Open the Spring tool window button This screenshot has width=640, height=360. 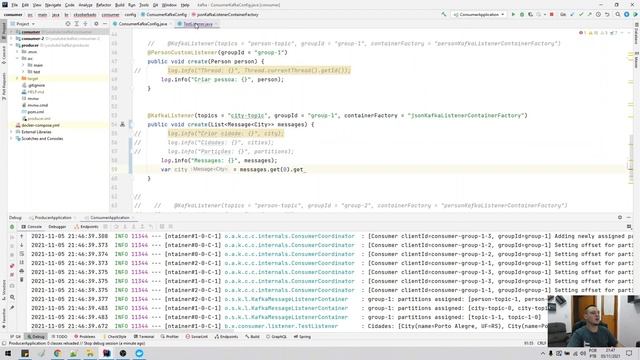tap(302, 337)
